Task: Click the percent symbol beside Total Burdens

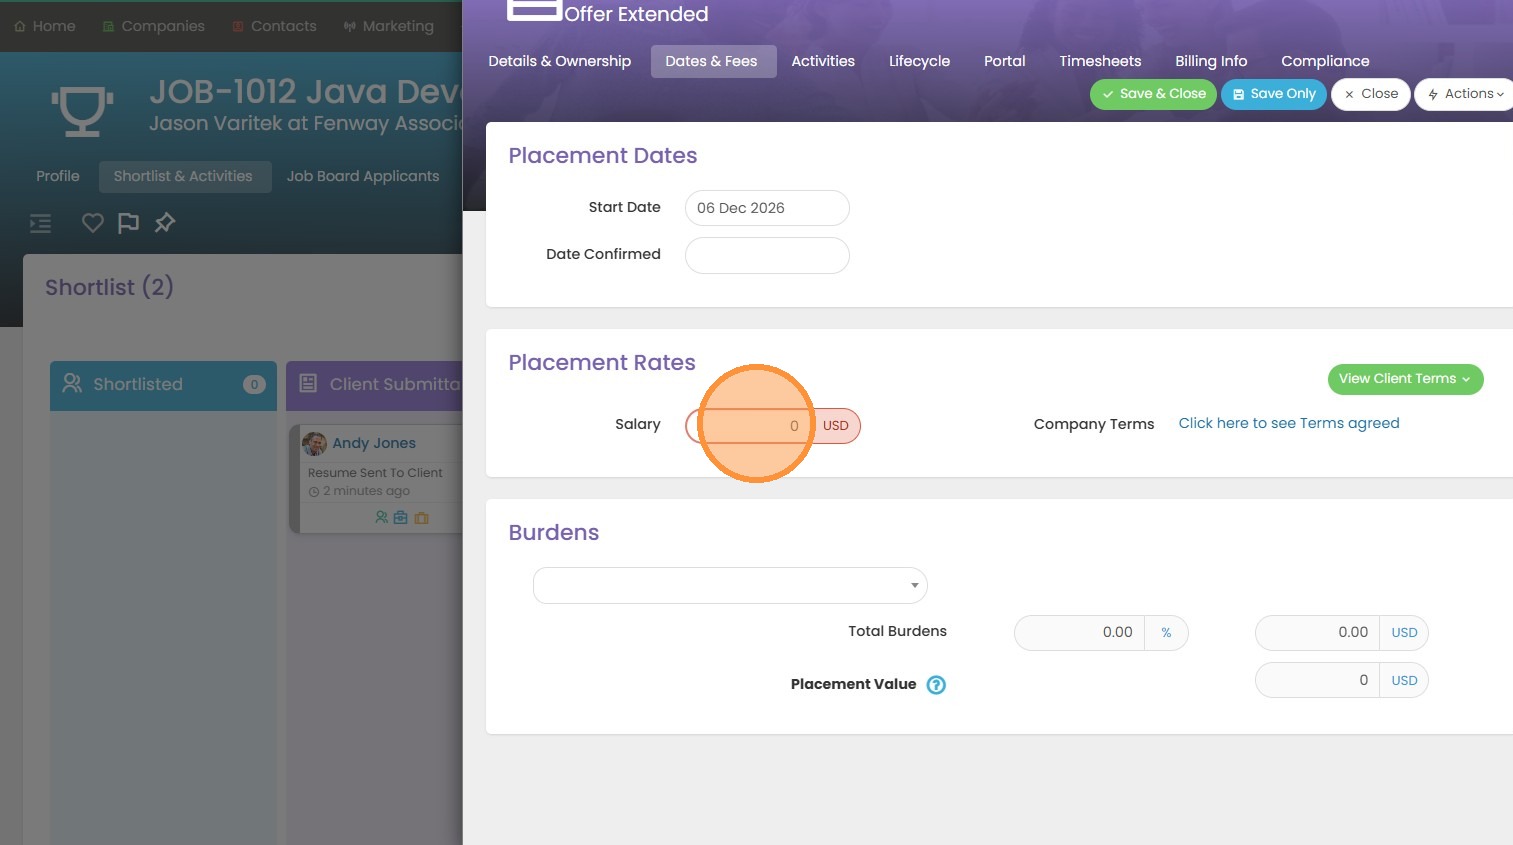Action: click(1166, 633)
